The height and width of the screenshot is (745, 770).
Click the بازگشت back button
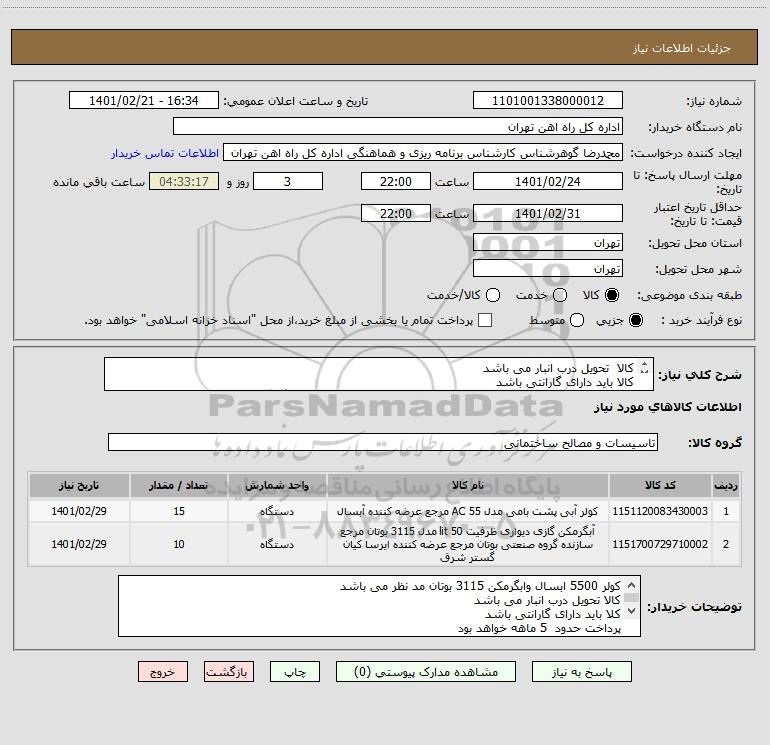tap(229, 672)
